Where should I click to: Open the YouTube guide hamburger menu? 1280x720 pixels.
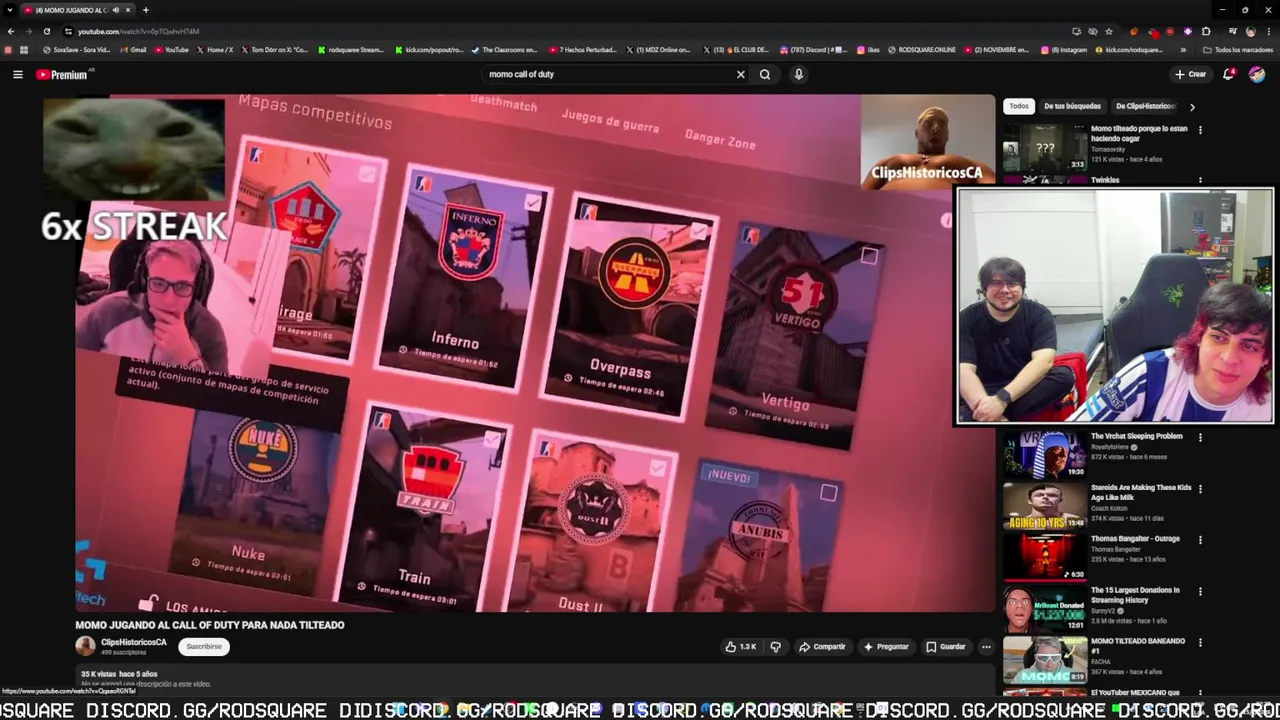[17, 74]
